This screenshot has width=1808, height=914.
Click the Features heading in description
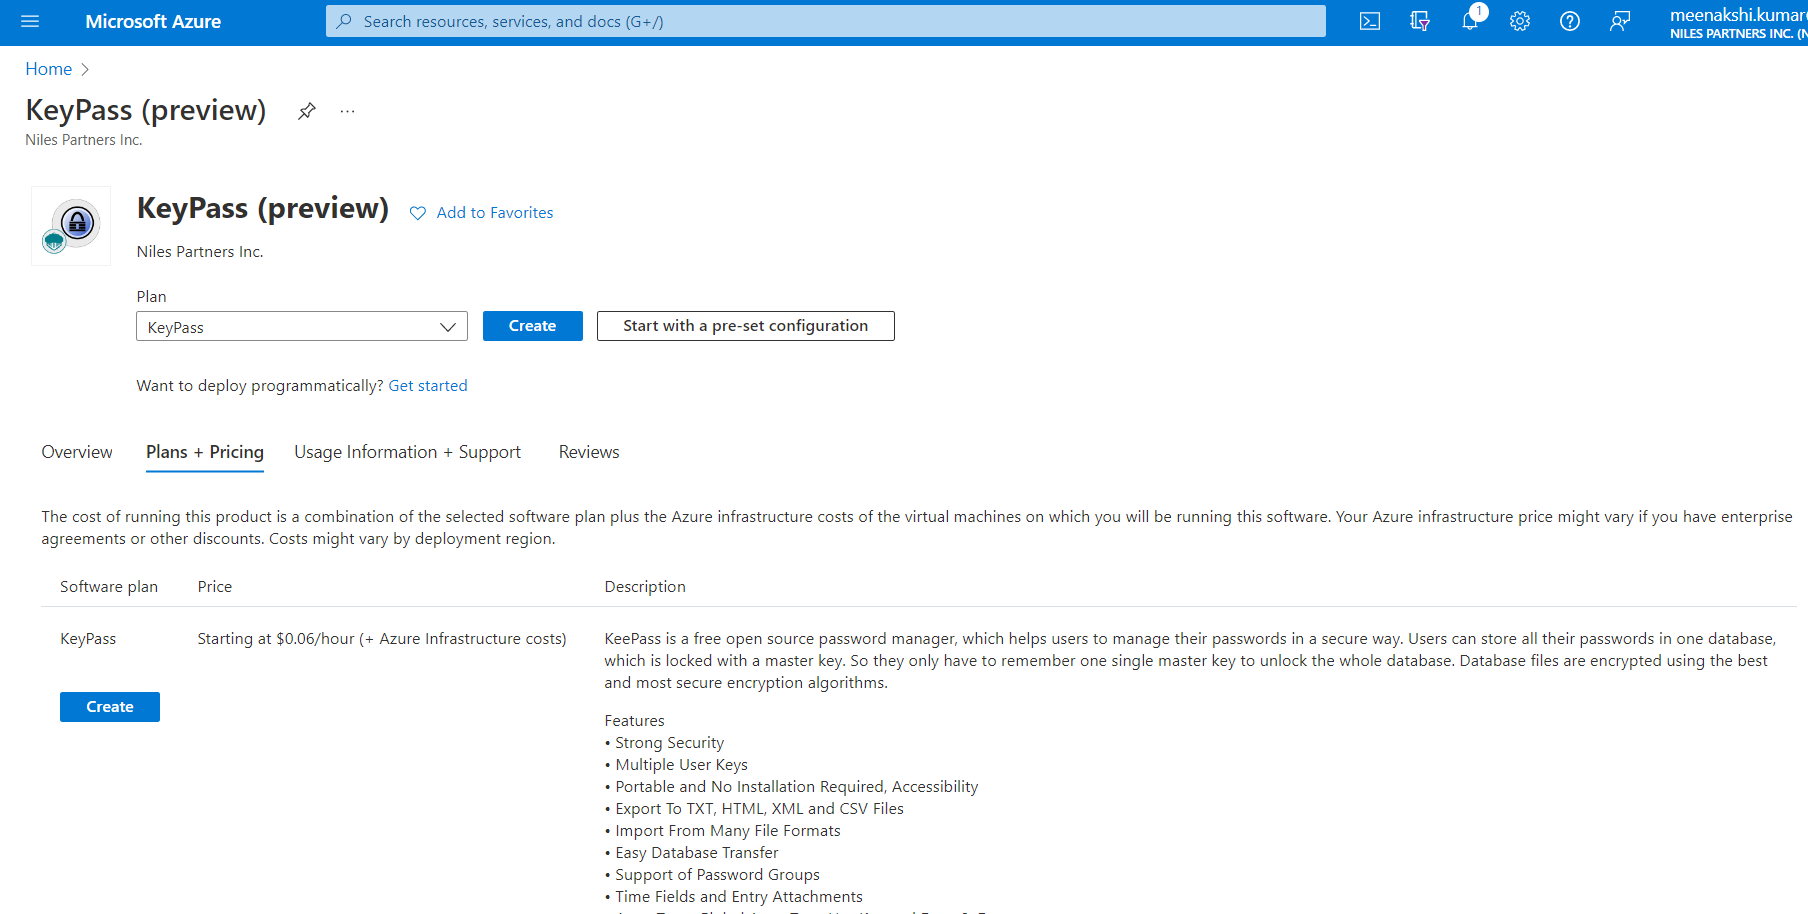(634, 721)
